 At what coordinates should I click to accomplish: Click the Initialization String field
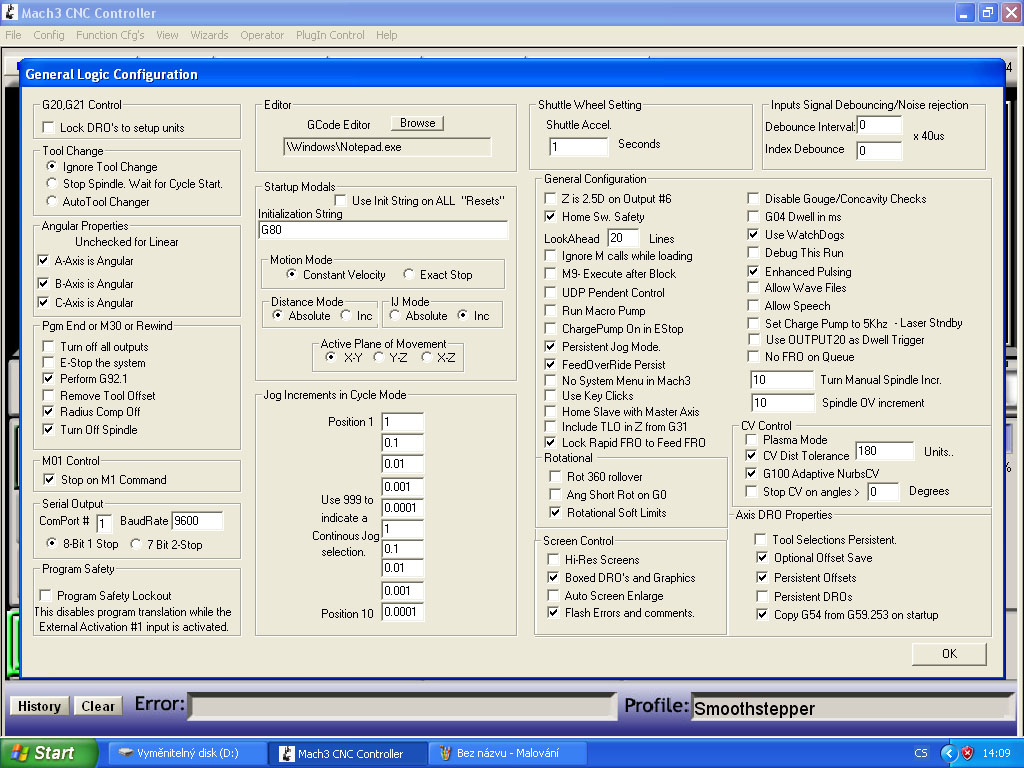[383, 230]
